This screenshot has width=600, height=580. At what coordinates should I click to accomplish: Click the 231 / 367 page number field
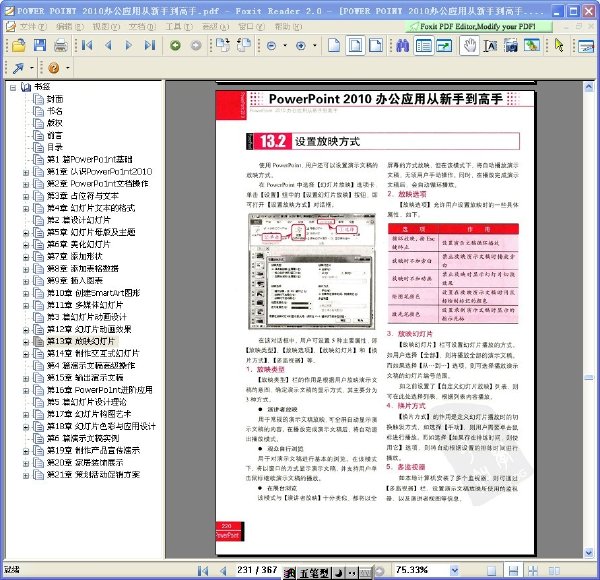pos(257,570)
